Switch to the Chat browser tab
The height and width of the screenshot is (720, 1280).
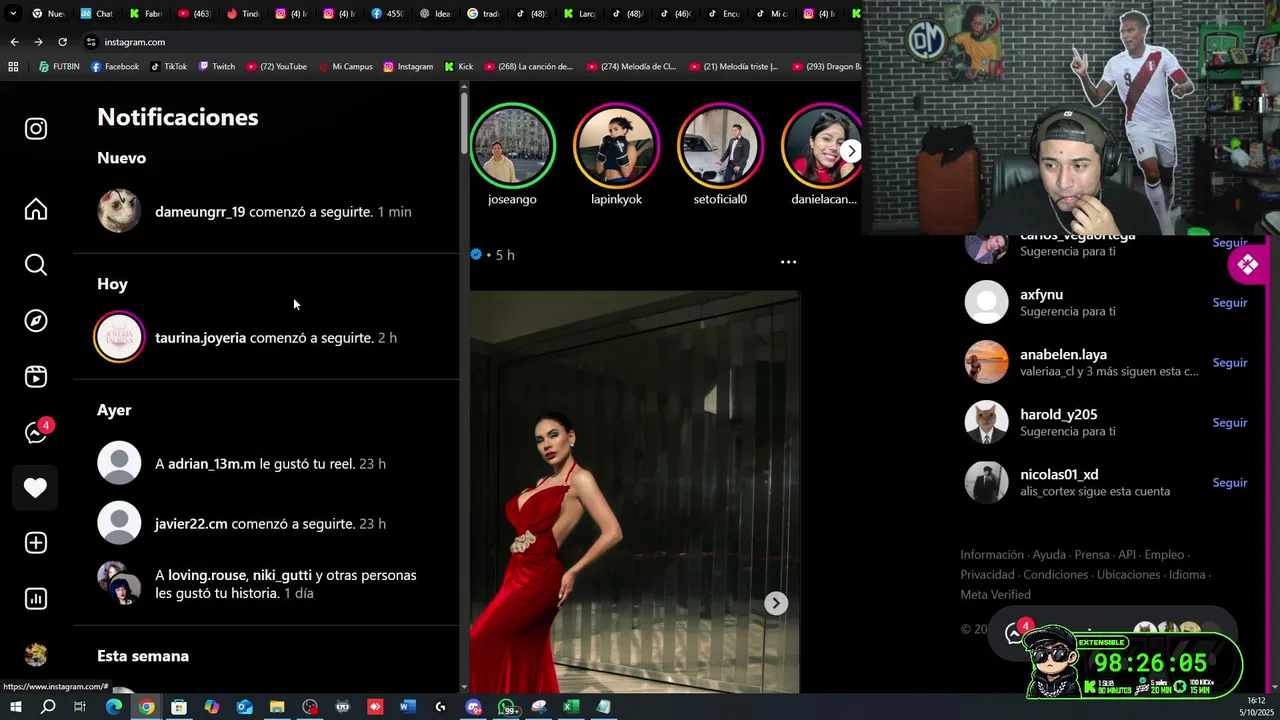97,14
